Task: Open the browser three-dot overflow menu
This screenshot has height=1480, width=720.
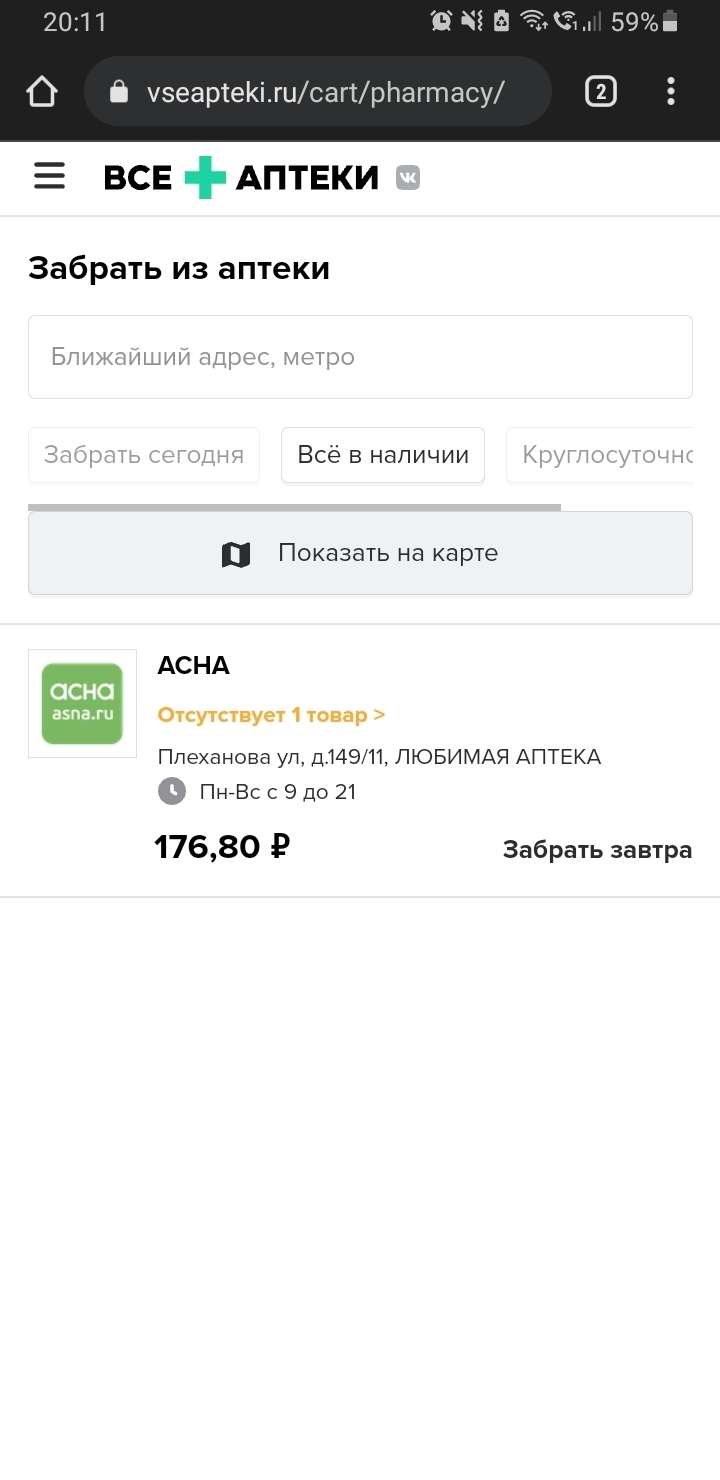Action: [671, 92]
